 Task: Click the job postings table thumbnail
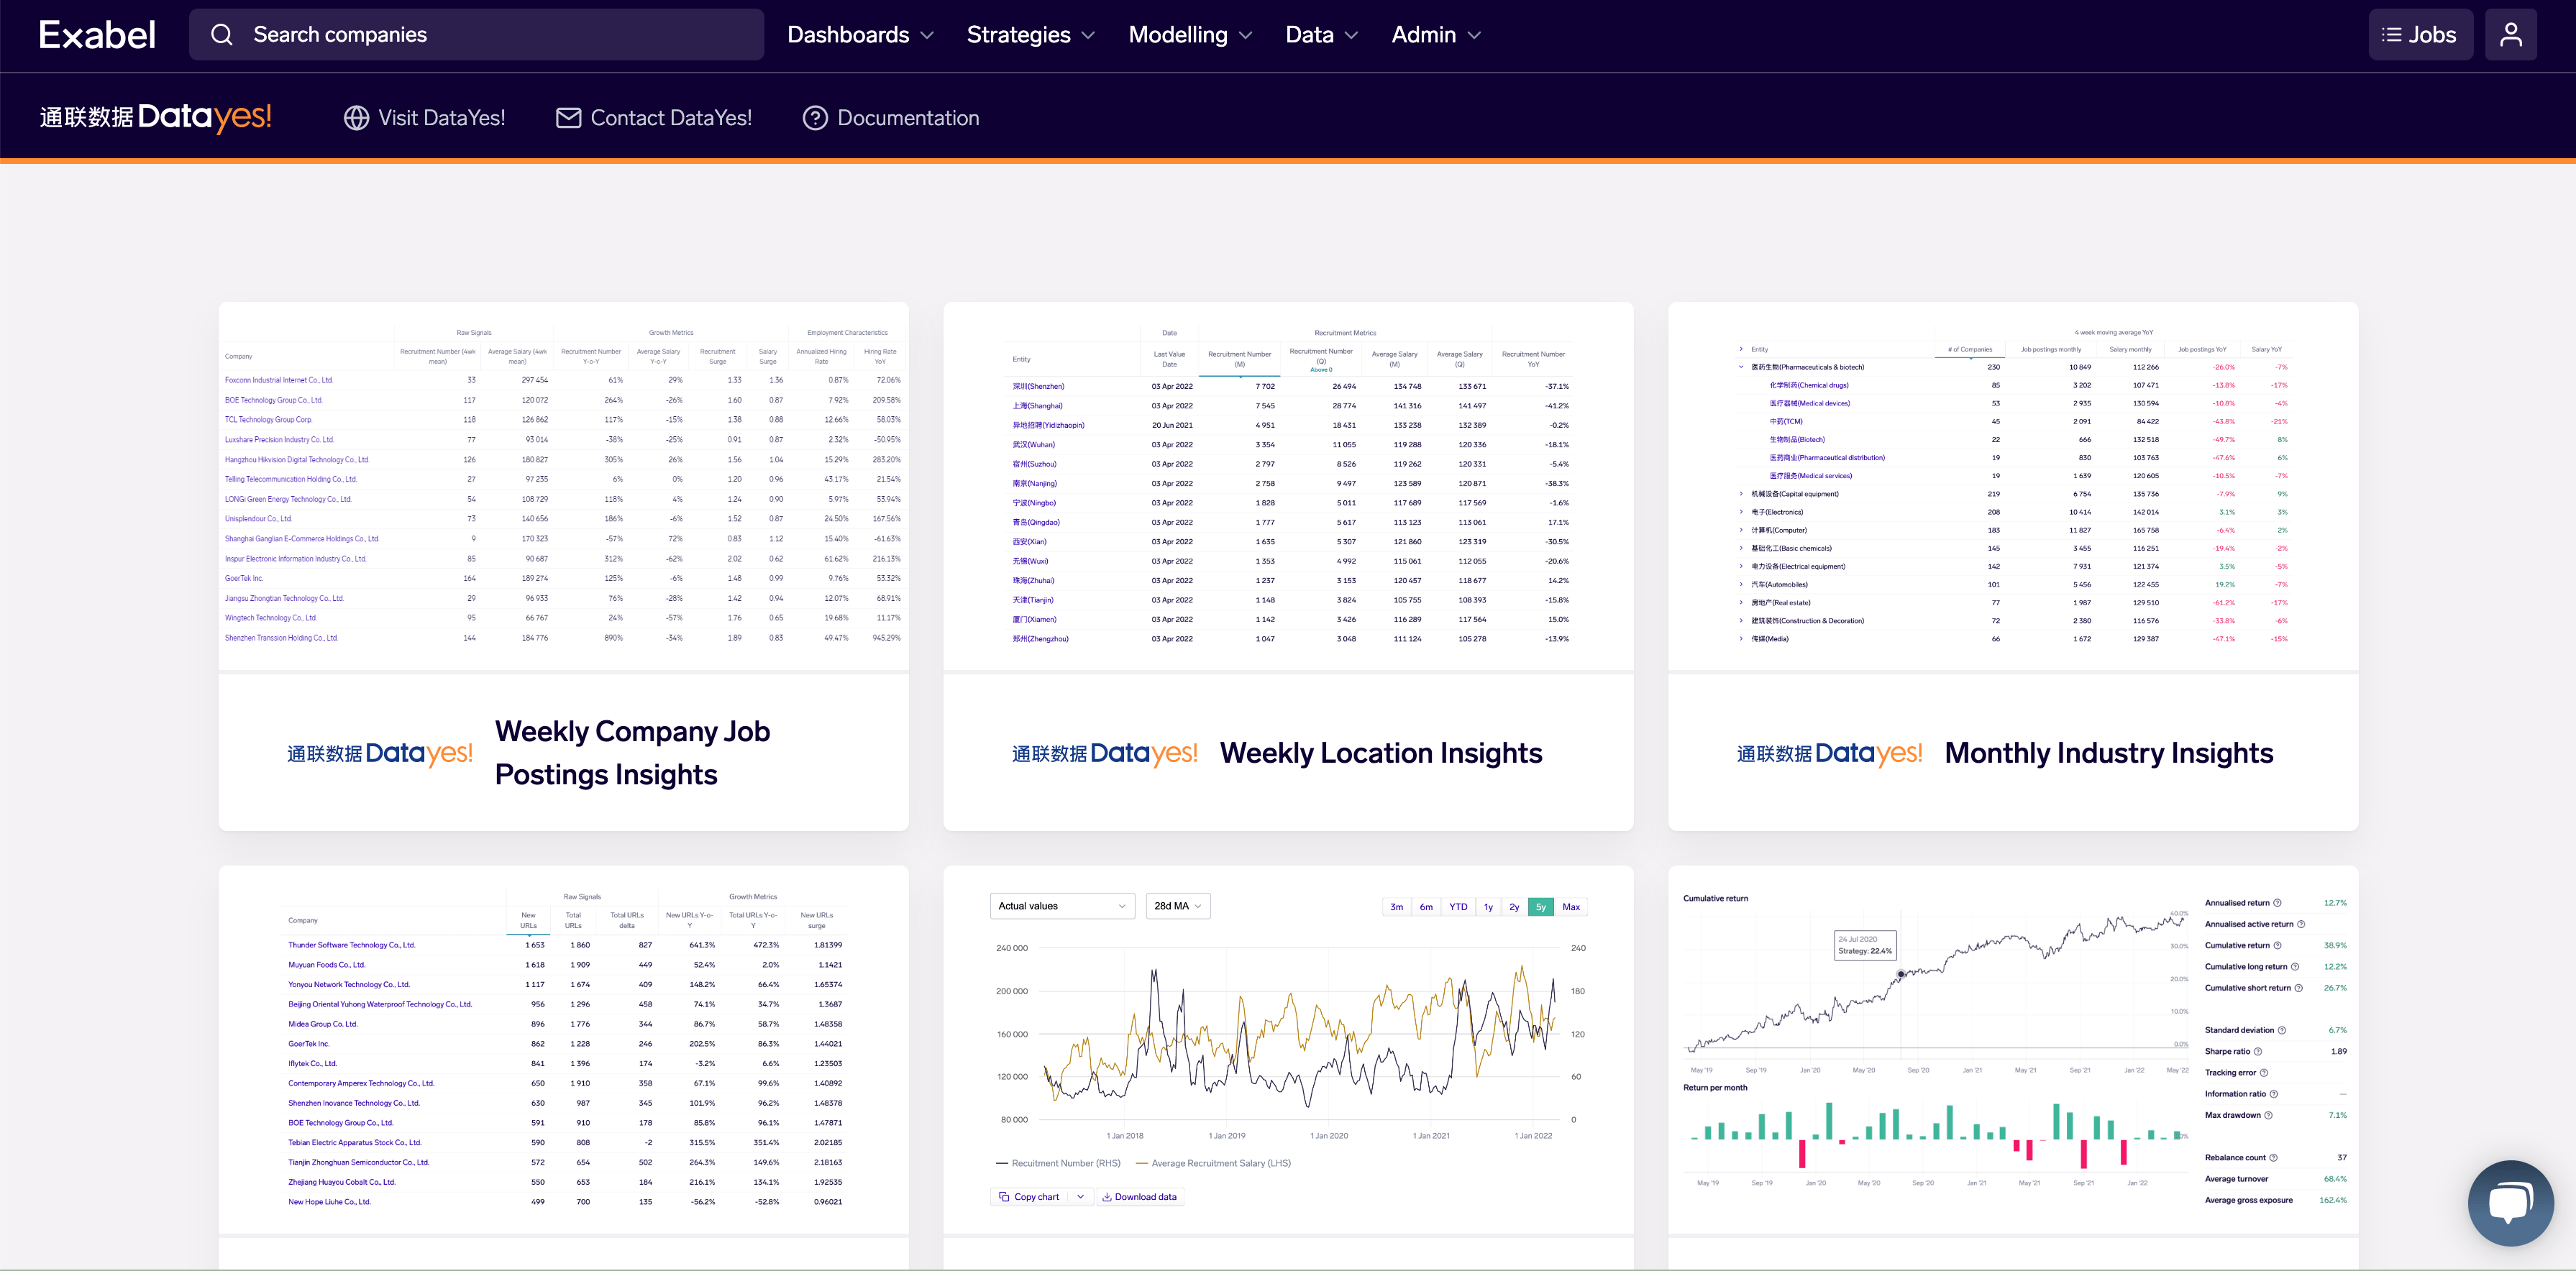point(563,486)
